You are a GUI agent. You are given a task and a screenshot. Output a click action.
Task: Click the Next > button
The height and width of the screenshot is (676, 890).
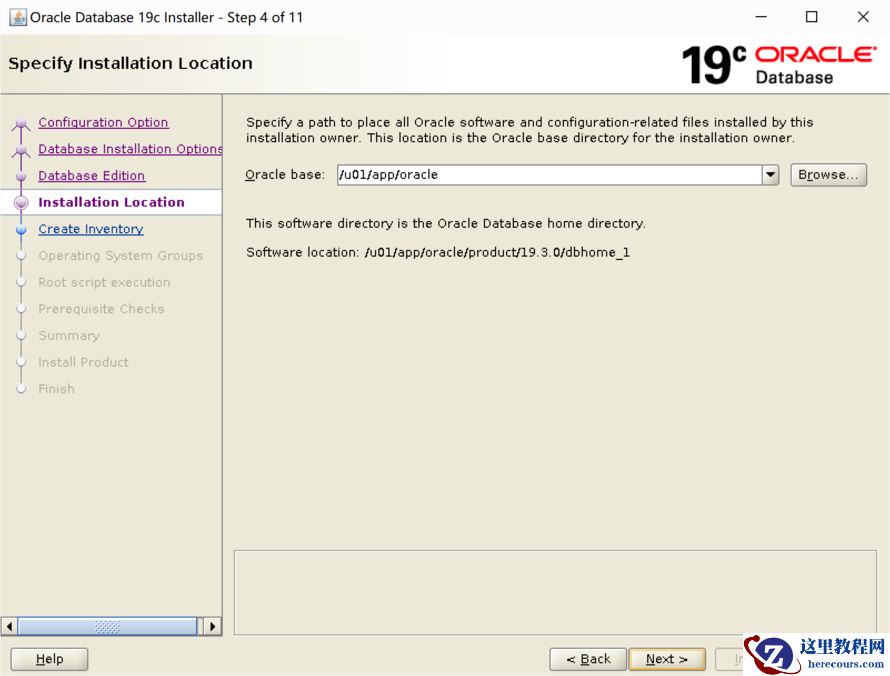(667, 659)
